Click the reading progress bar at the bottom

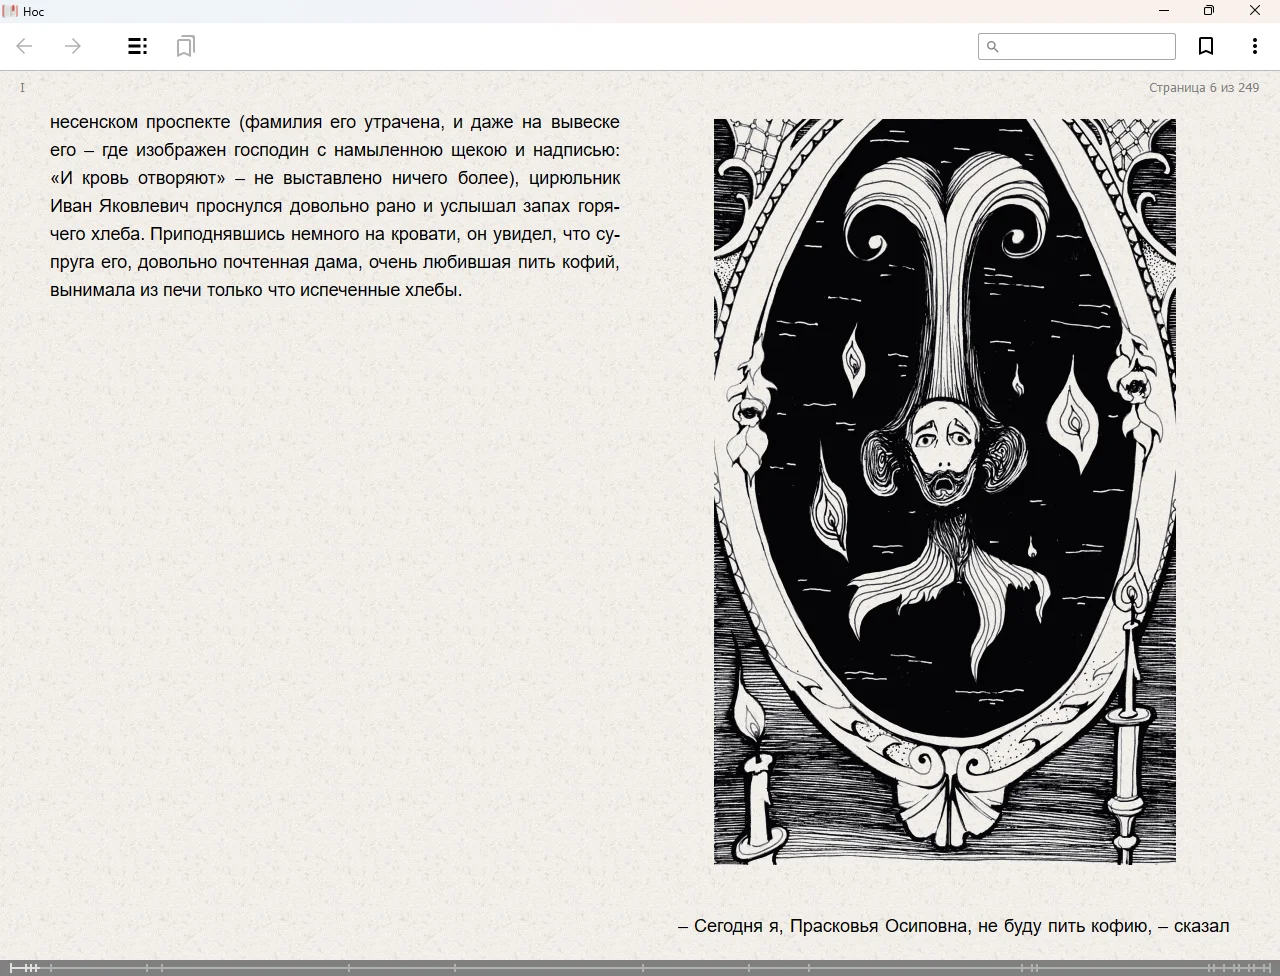click(x=640, y=967)
